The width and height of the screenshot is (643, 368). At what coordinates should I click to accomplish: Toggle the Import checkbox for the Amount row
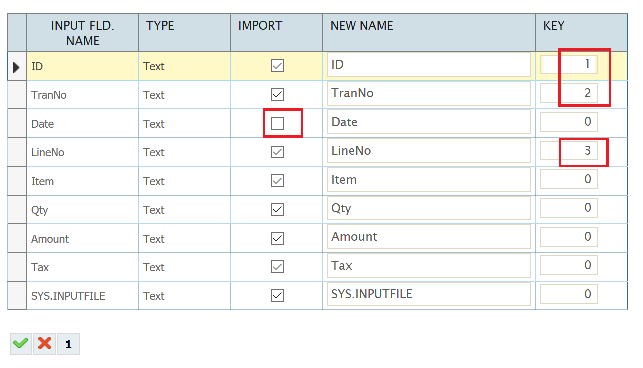click(278, 238)
